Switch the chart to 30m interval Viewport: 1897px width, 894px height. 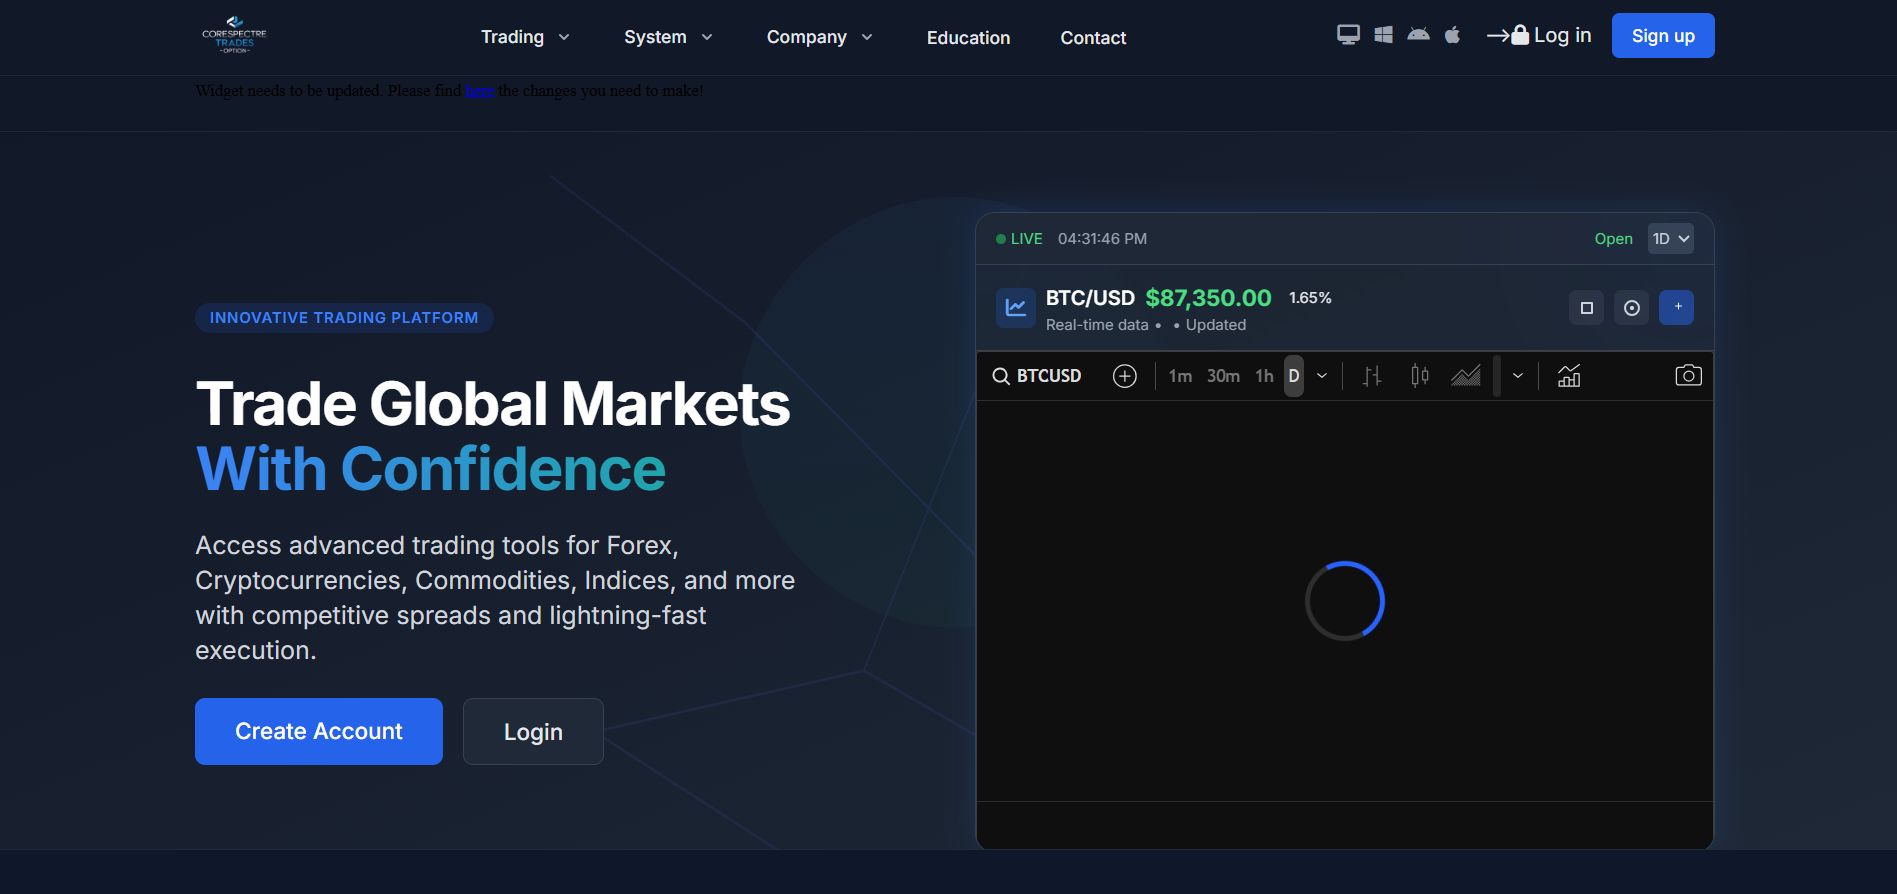(x=1223, y=376)
